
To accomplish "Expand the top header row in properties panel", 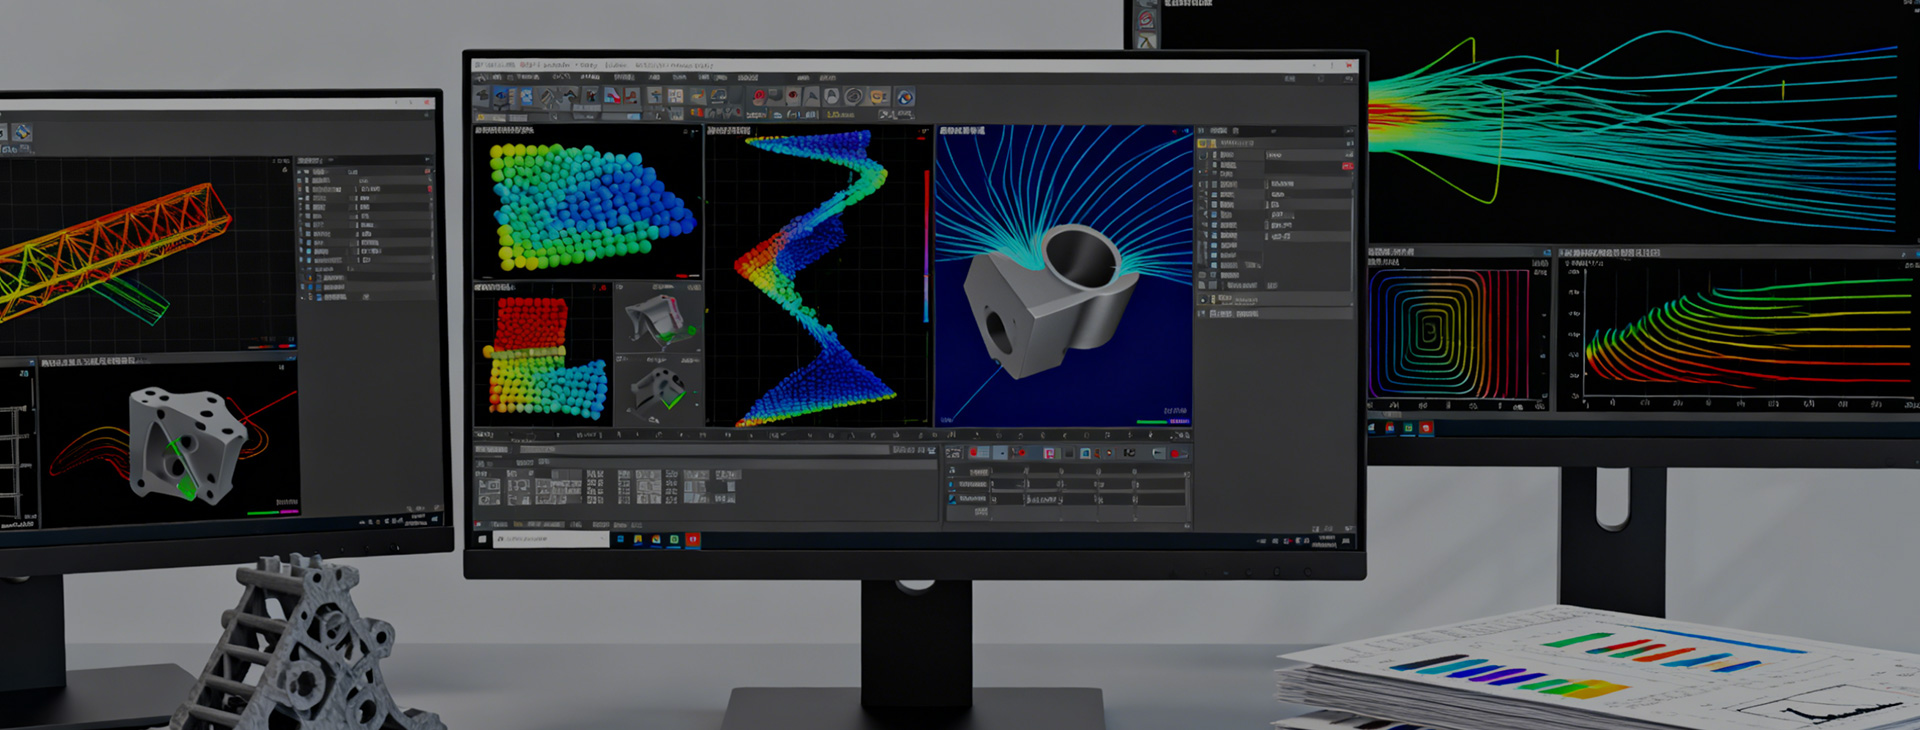I will pyautogui.click(x=1204, y=144).
